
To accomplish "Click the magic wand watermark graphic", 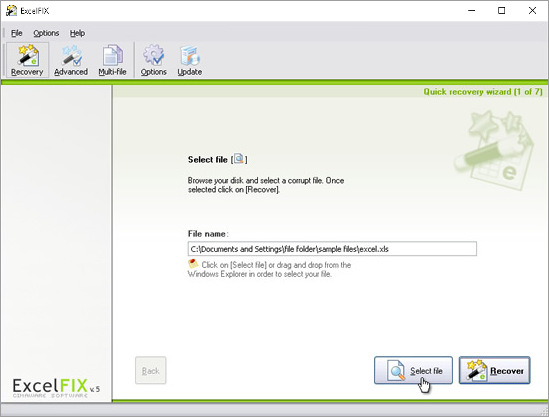I will click(x=494, y=151).
